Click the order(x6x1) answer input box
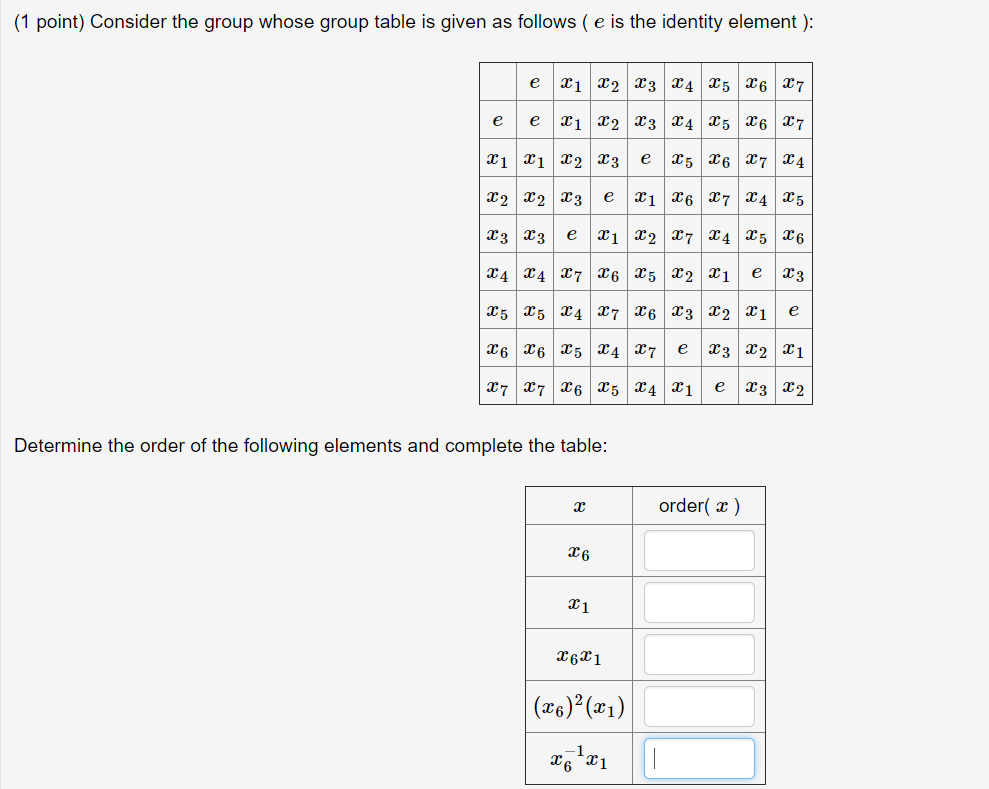989x789 pixels. (x=699, y=654)
